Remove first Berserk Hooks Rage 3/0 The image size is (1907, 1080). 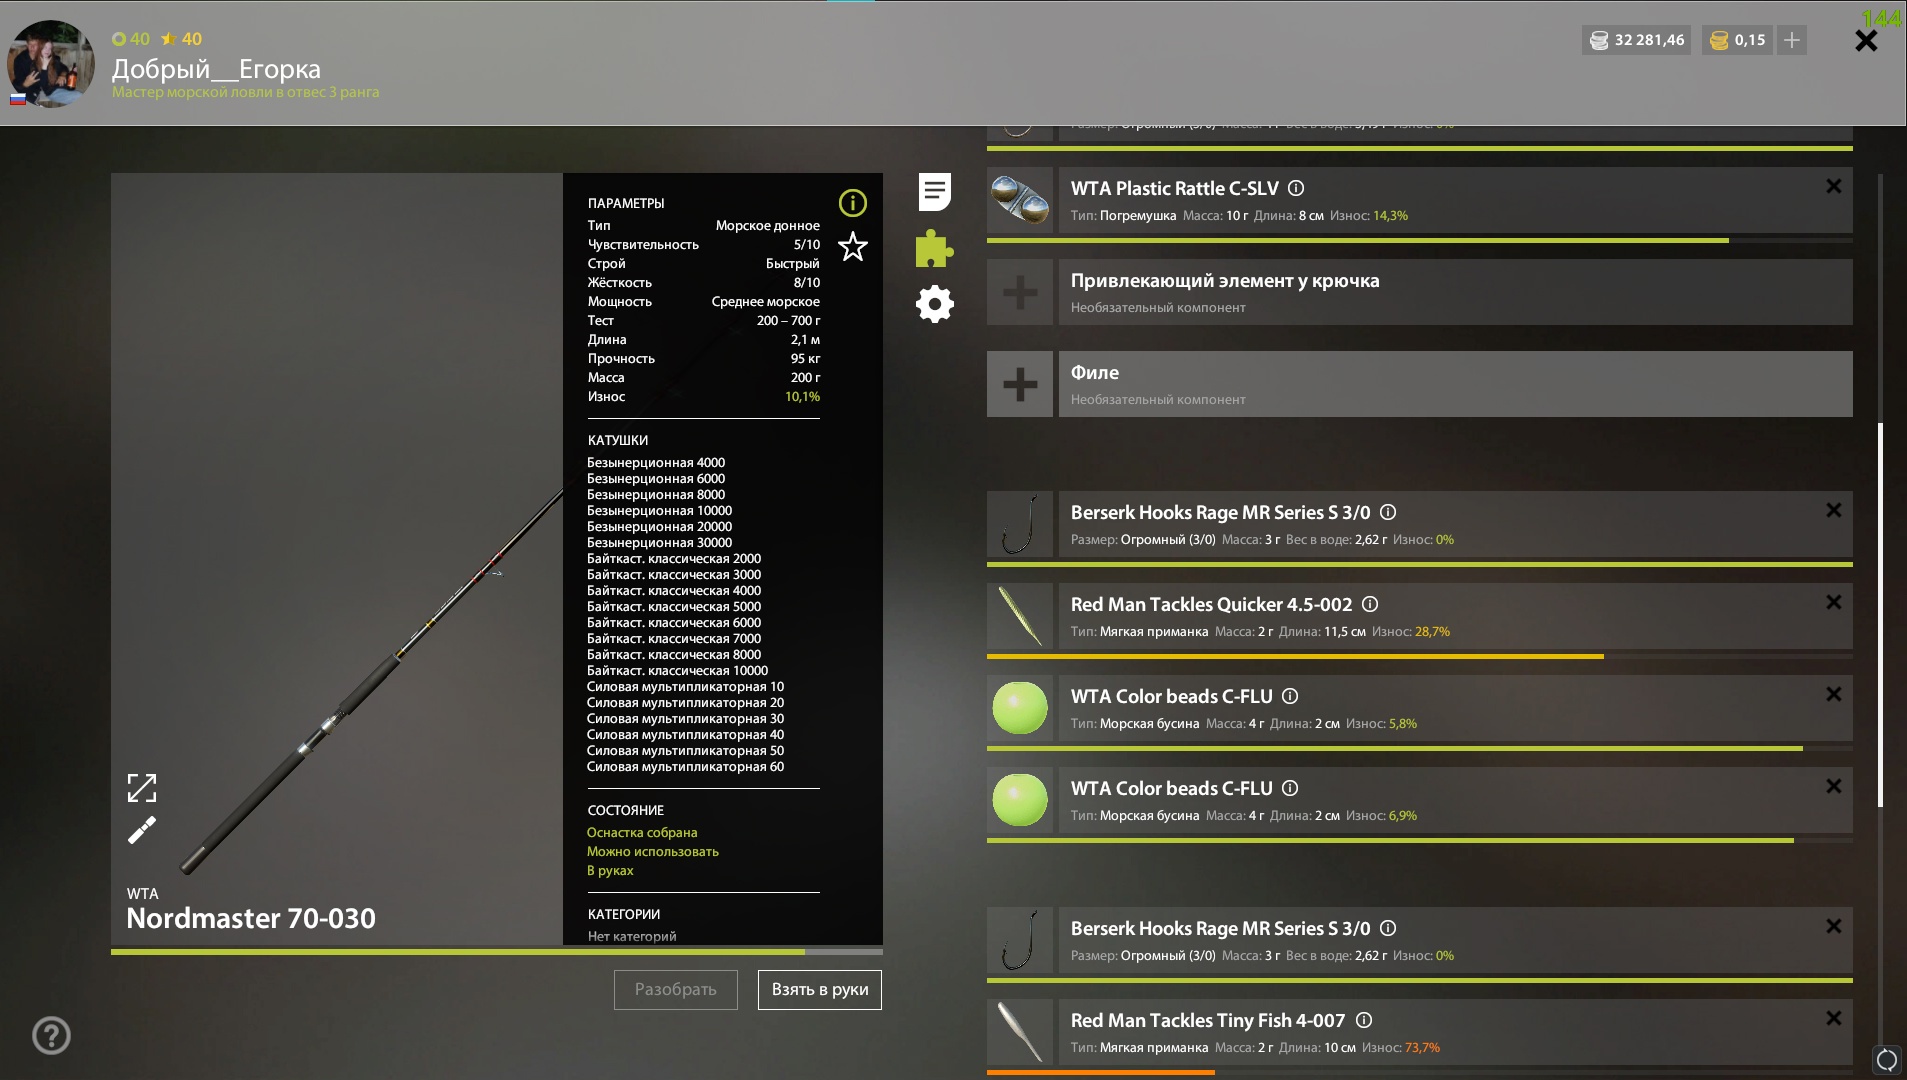(1834, 510)
